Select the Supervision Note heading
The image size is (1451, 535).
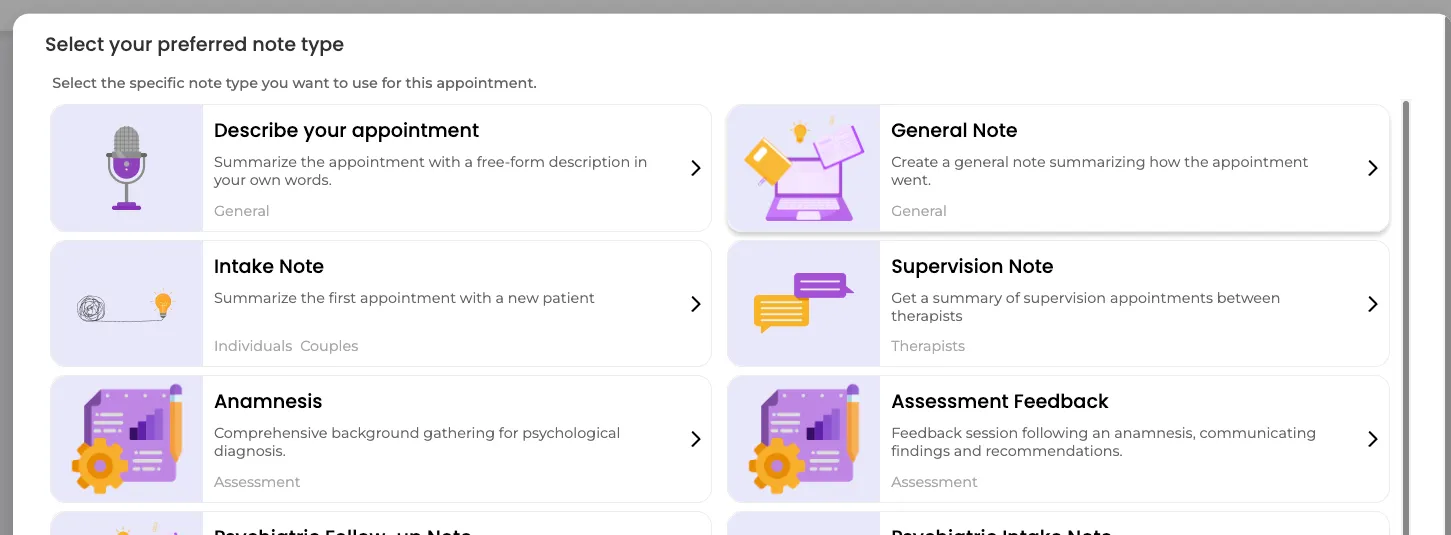972,266
